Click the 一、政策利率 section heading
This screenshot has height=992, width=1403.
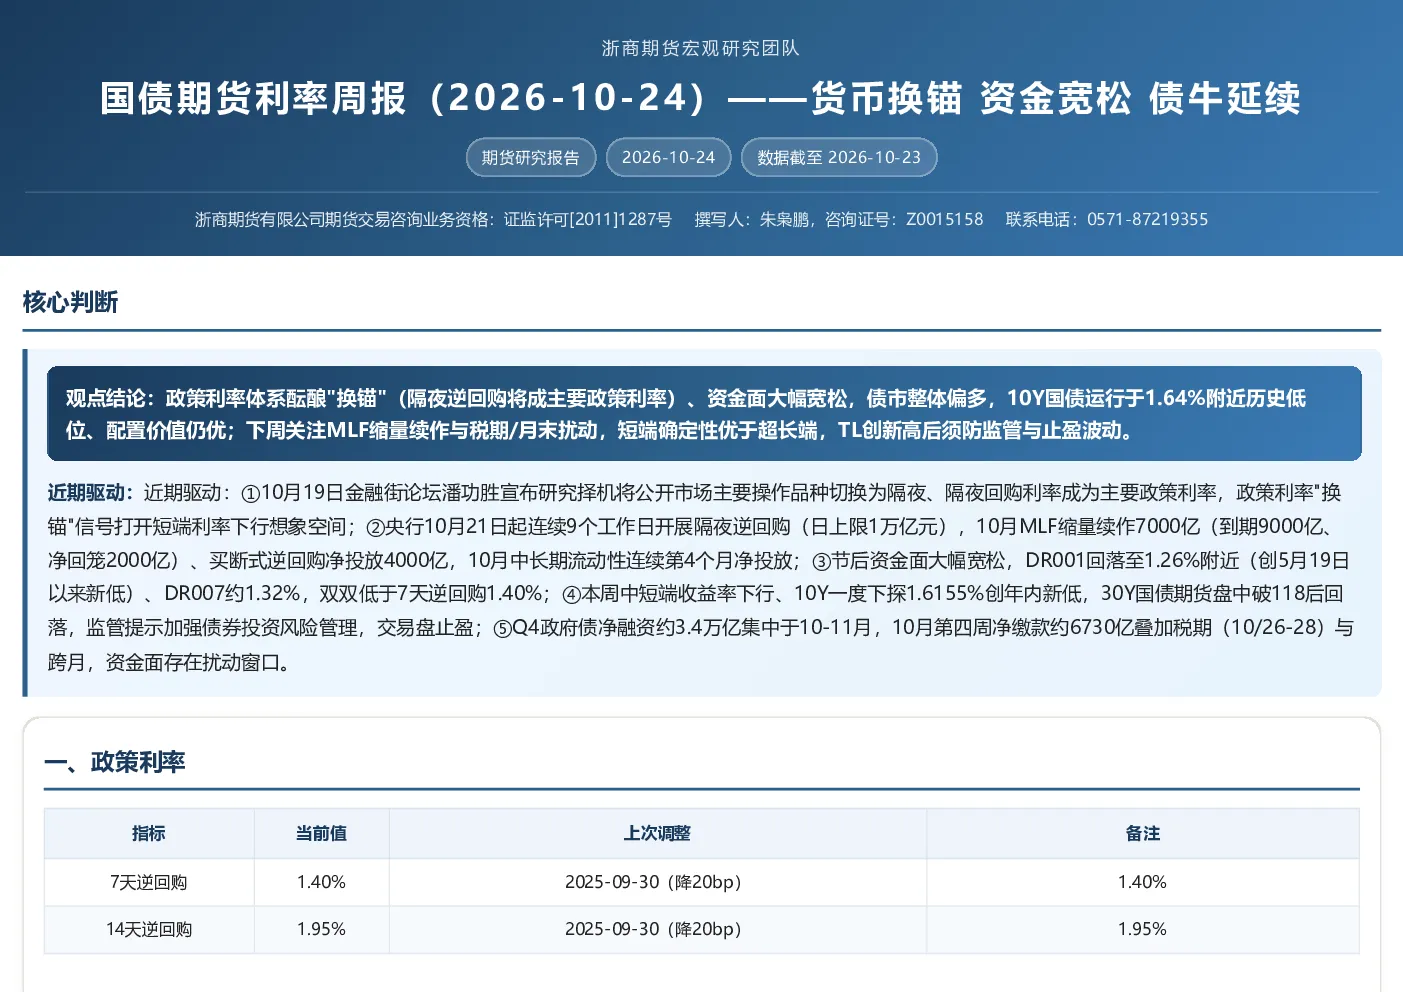(x=115, y=762)
